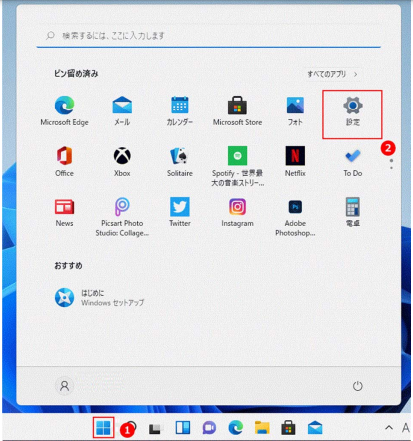Open the Windows setup recommended item
The image size is (413, 441).
click(99, 298)
